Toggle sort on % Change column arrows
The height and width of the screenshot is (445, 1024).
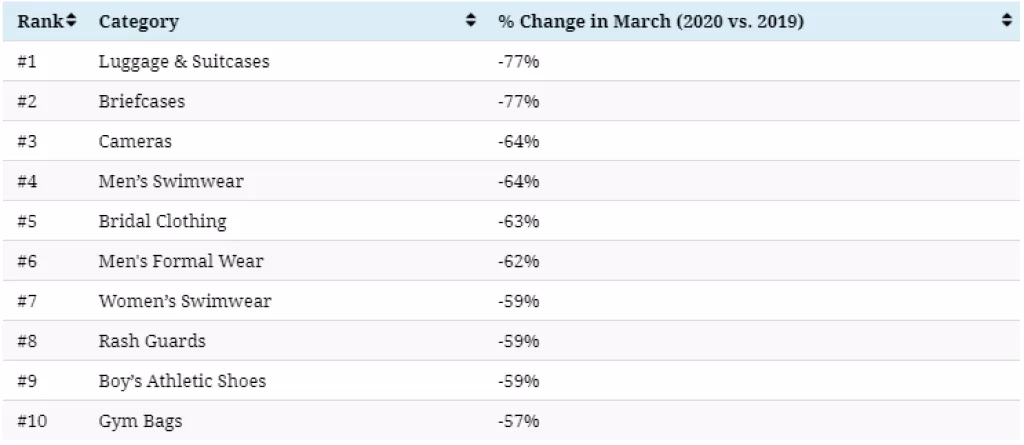pyautogui.click(x=1006, y=21)
